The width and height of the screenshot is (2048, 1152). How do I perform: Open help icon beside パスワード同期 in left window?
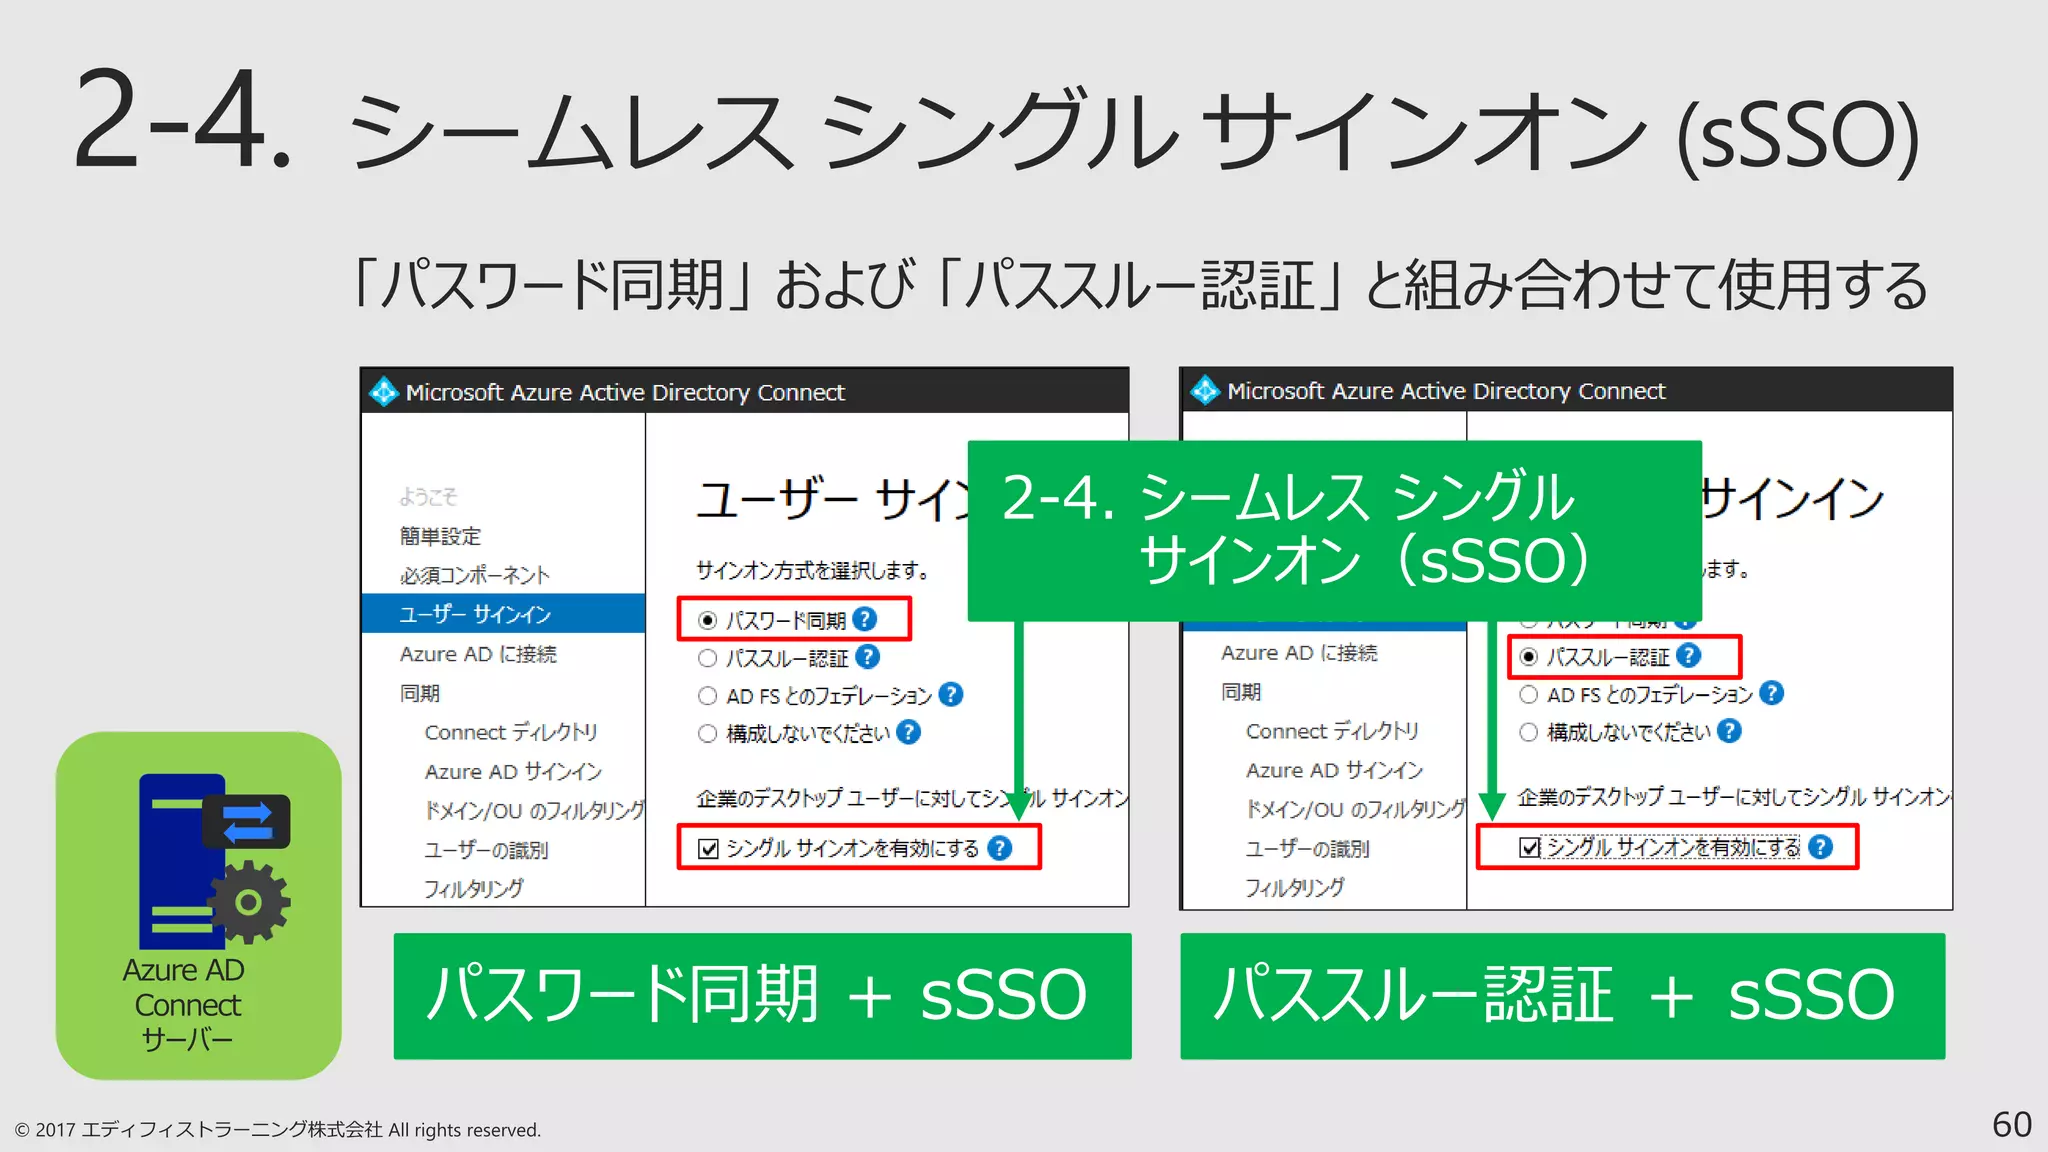865,620
